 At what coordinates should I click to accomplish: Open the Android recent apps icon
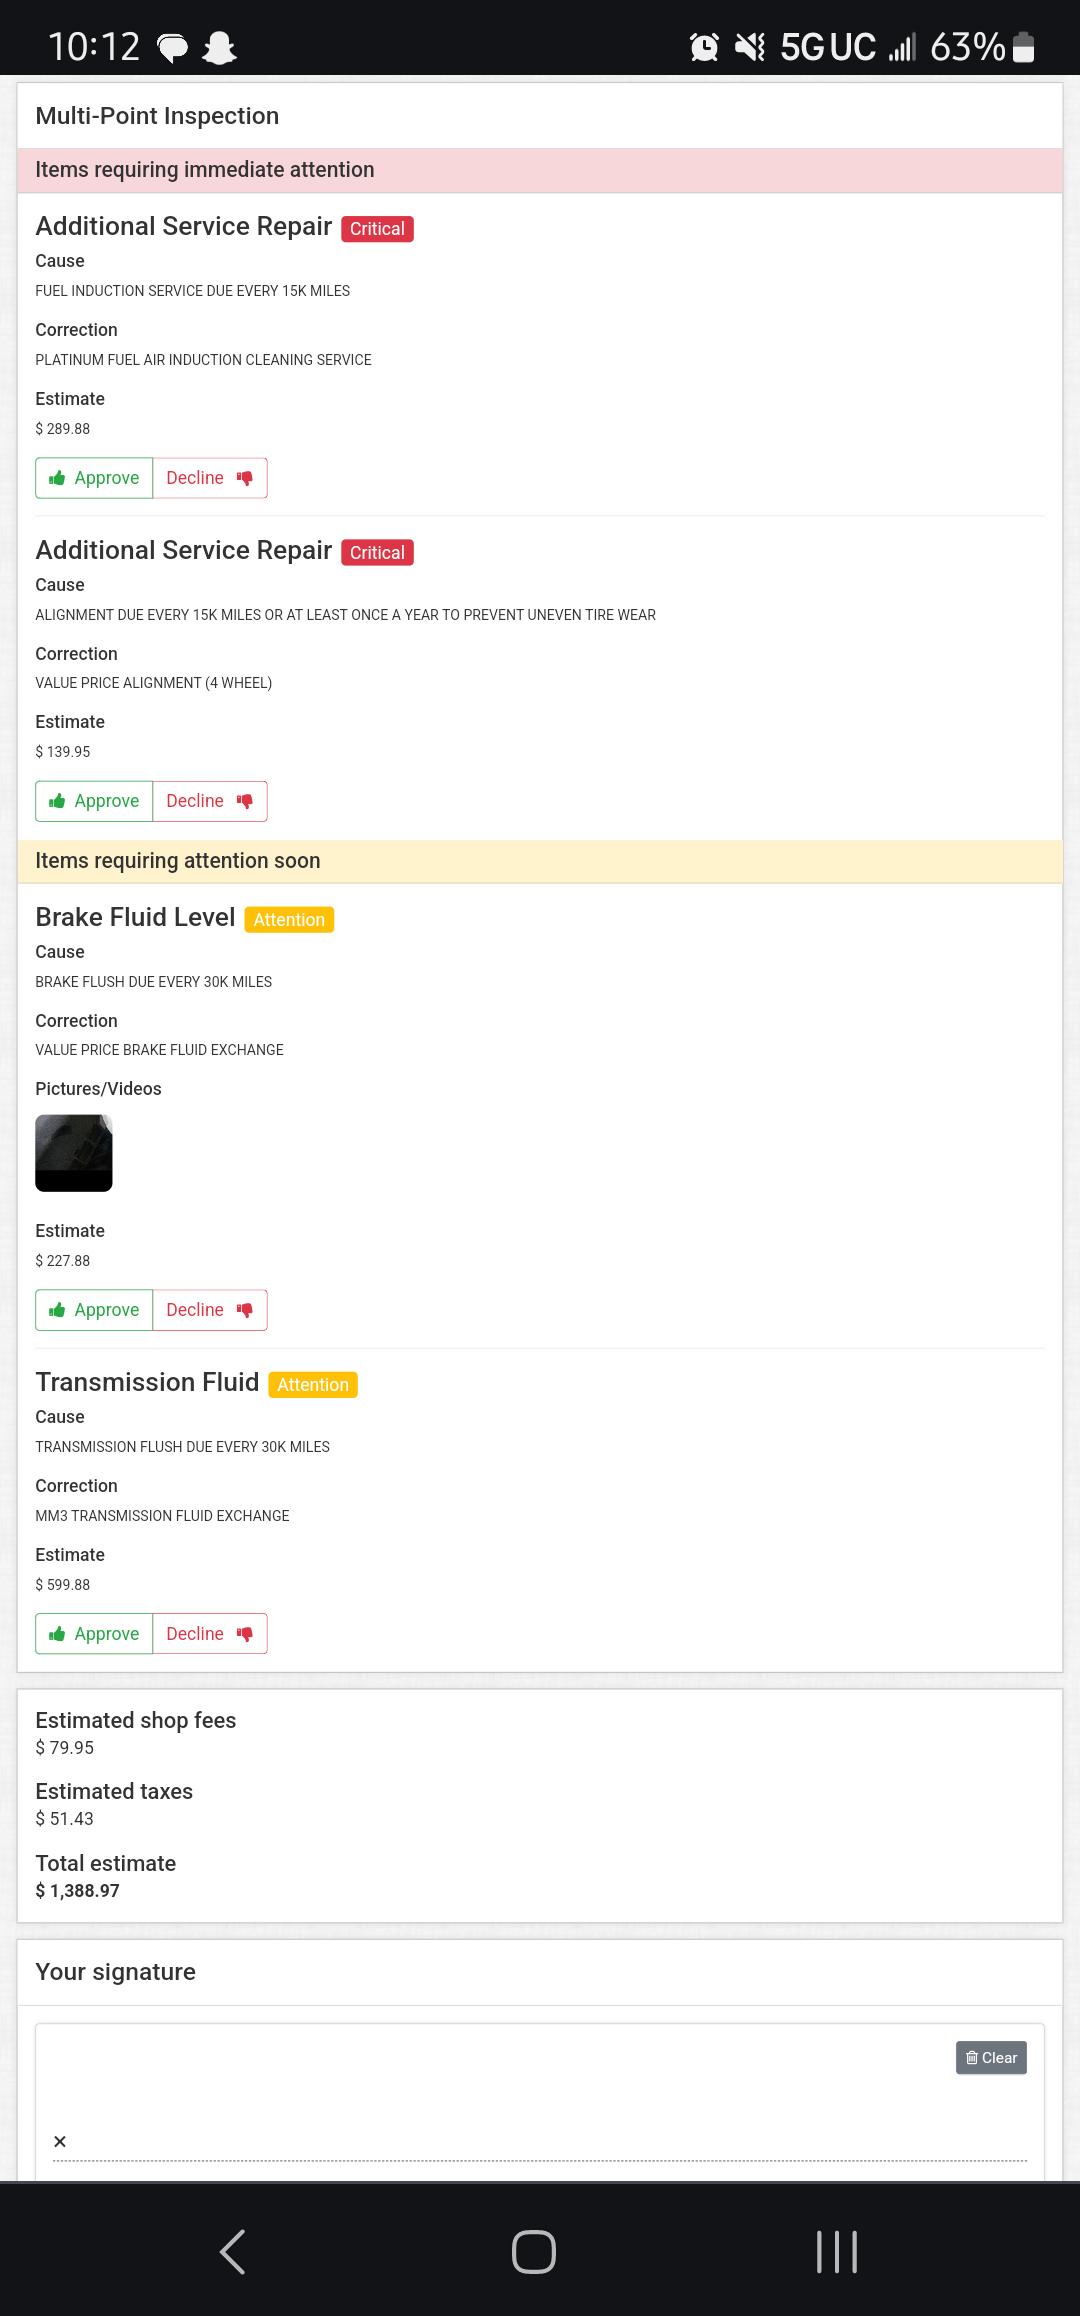pos(837,2252)
